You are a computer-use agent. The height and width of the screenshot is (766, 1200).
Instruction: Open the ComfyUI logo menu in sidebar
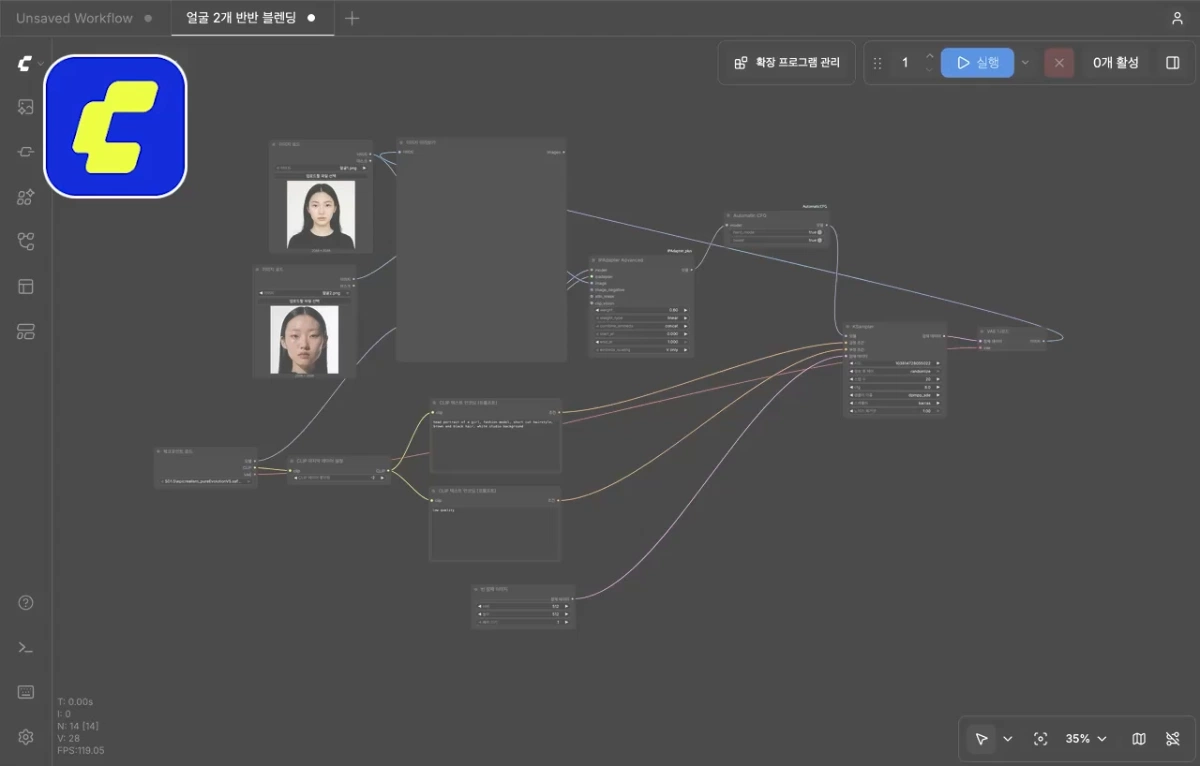[x=25, y=63]
